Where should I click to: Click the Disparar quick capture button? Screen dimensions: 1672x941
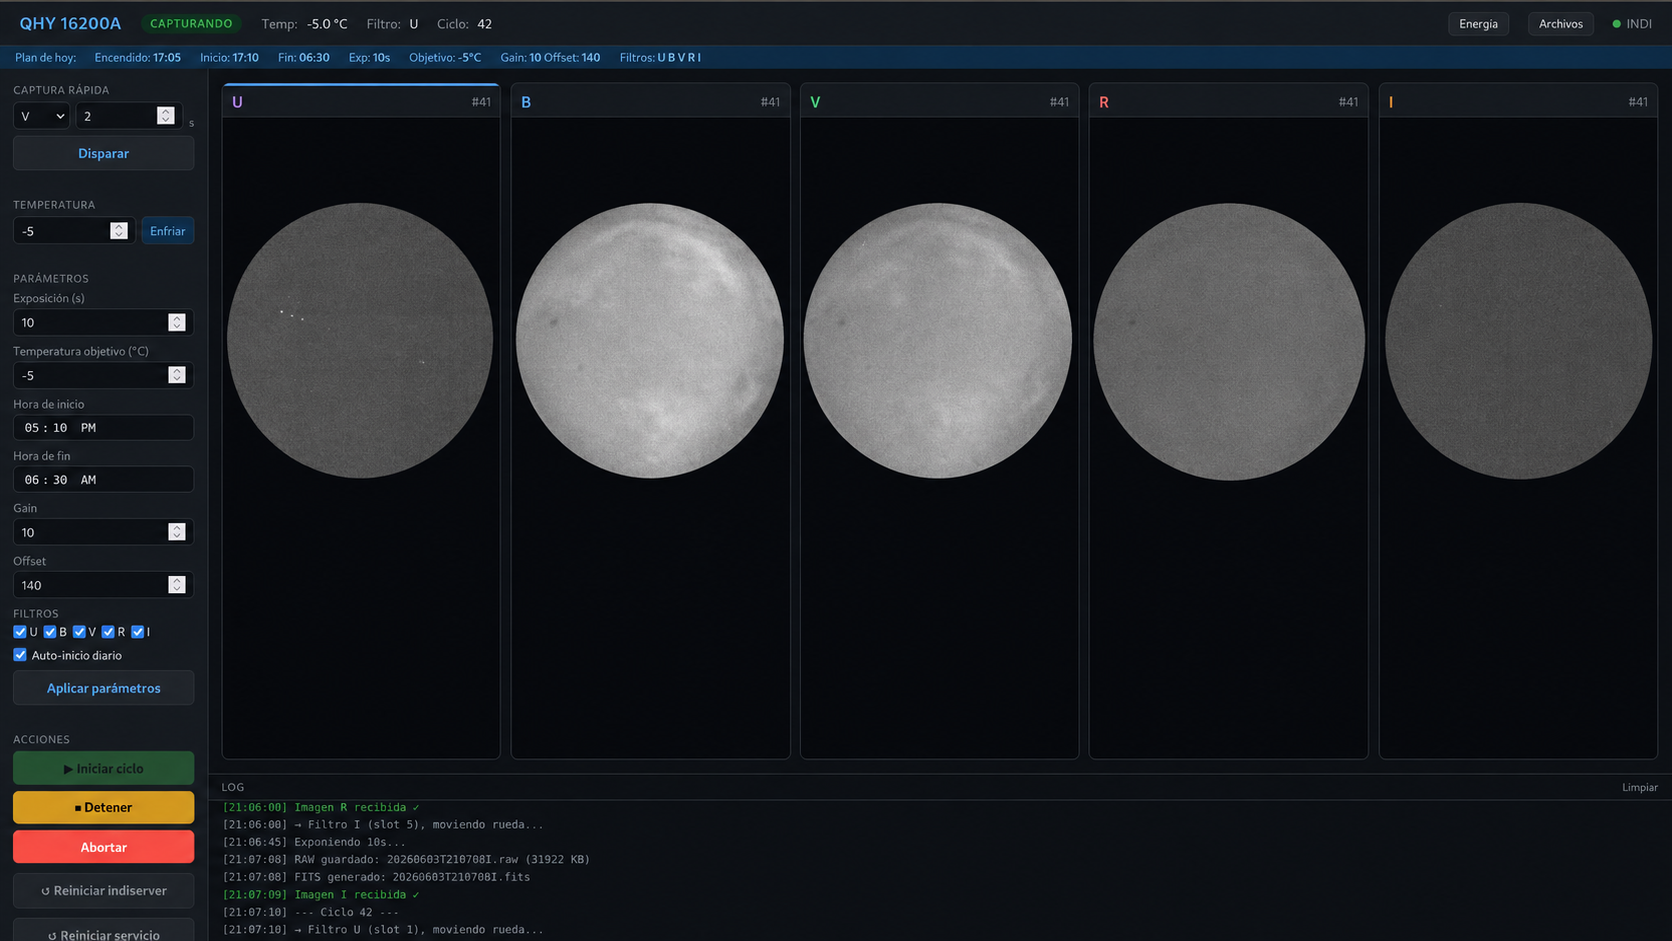[103, 153]
